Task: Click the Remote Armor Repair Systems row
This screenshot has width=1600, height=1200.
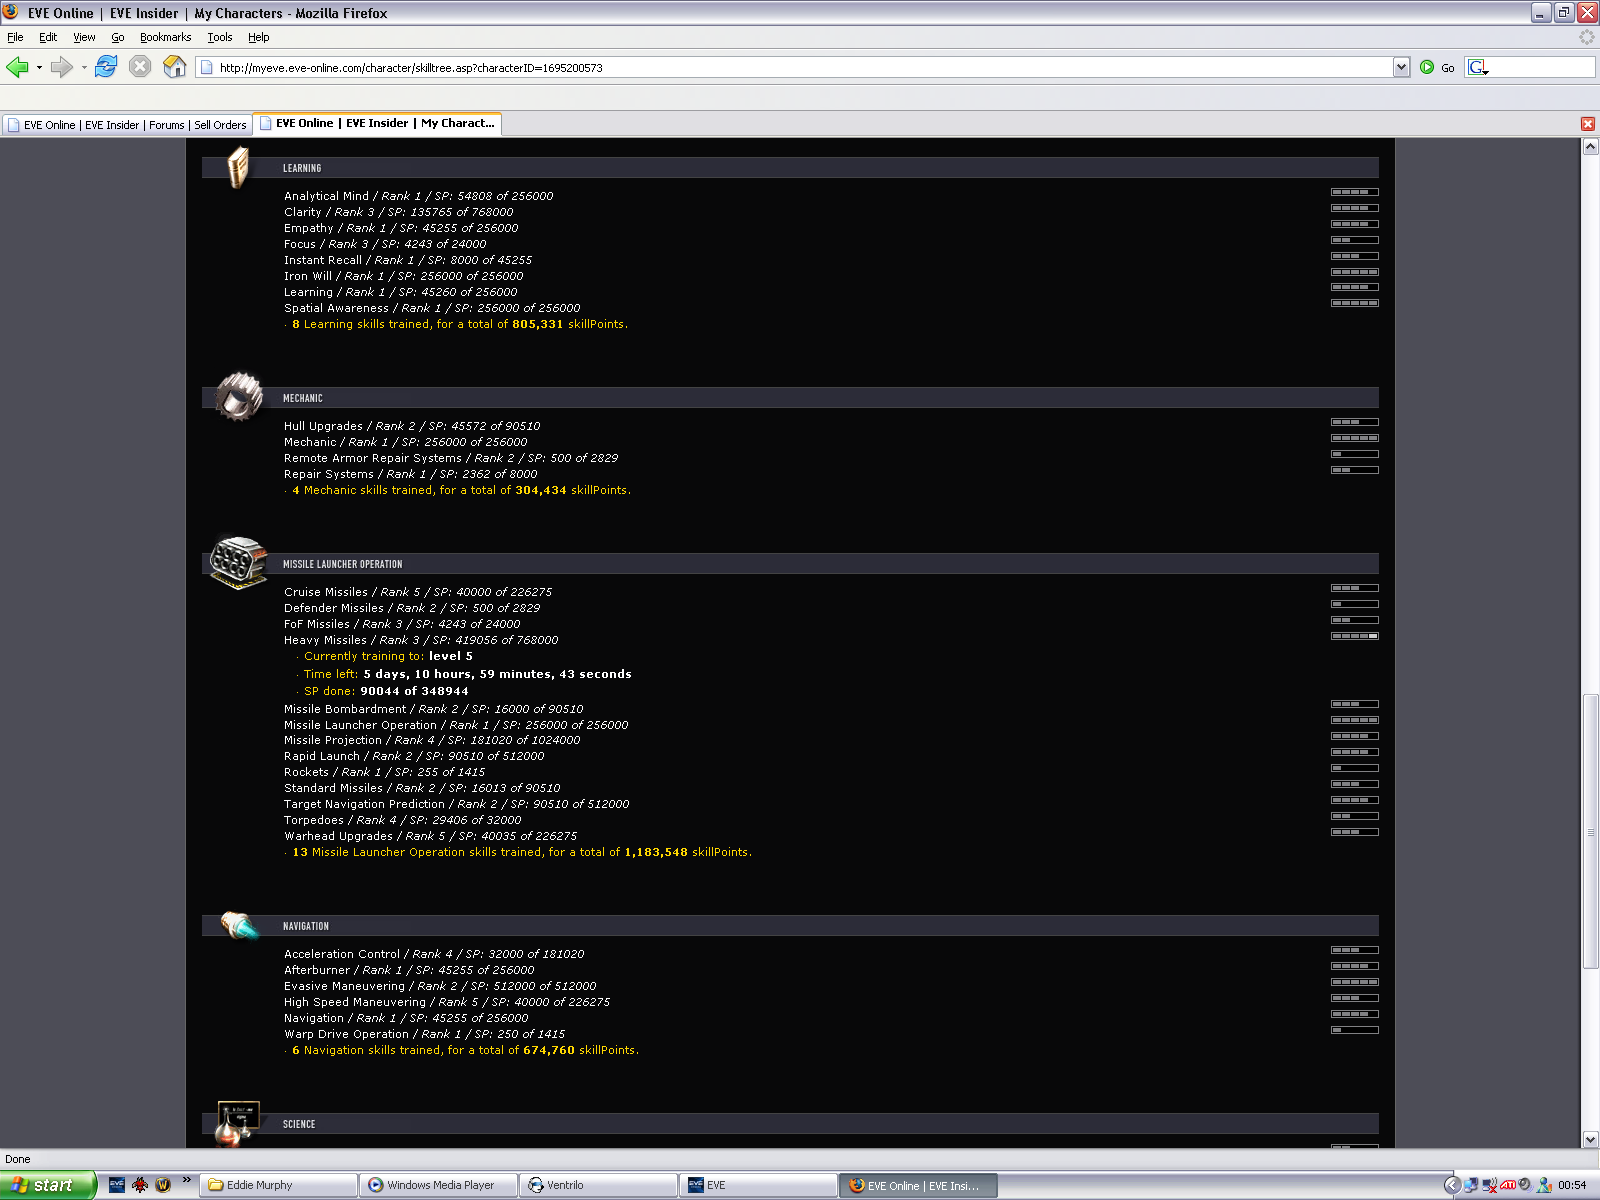Action: point(451,458)
